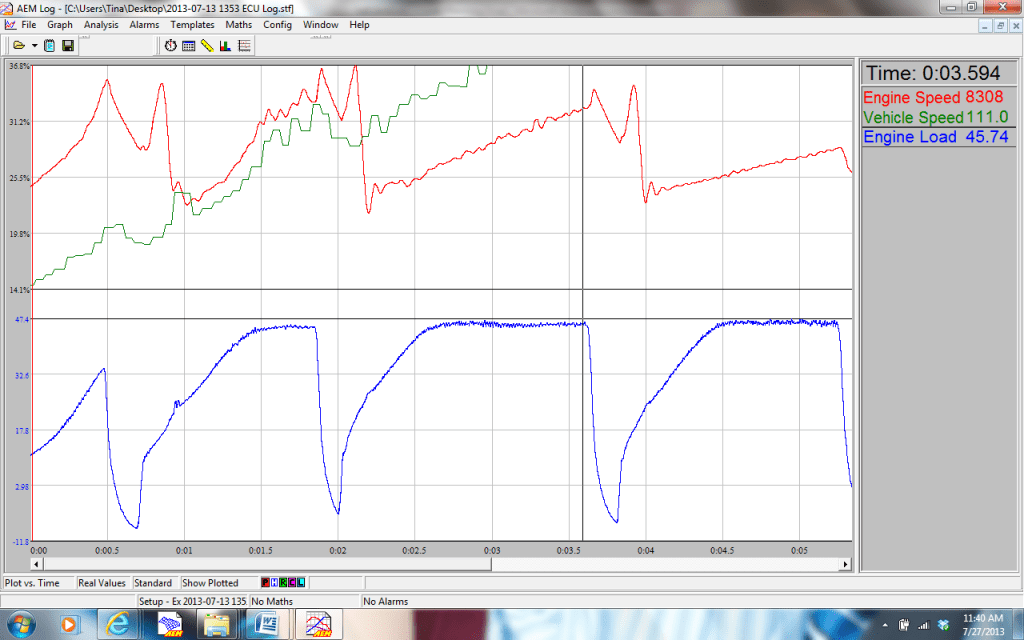Screen dimensions: 1024x640
Task: Click the Setup - Ex 2013-07-13 status cell
Action: [x=191, y=601]
